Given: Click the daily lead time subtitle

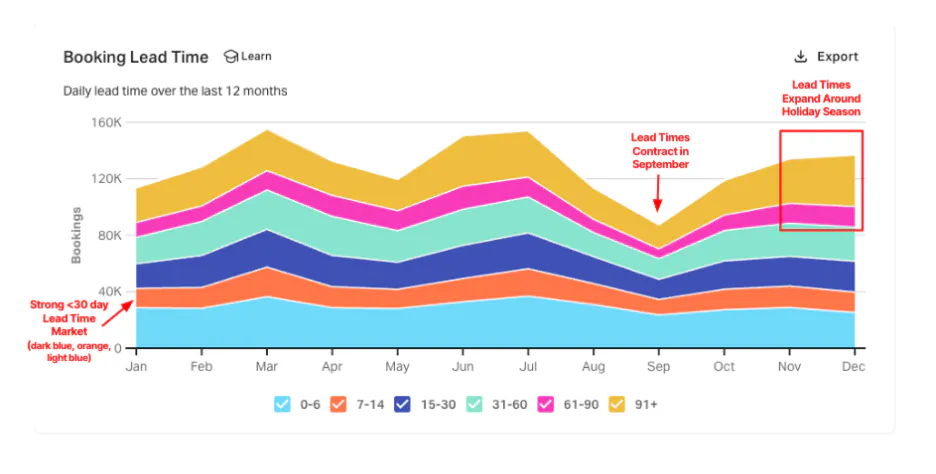Looking at the screenshot, I should [176, 91].
